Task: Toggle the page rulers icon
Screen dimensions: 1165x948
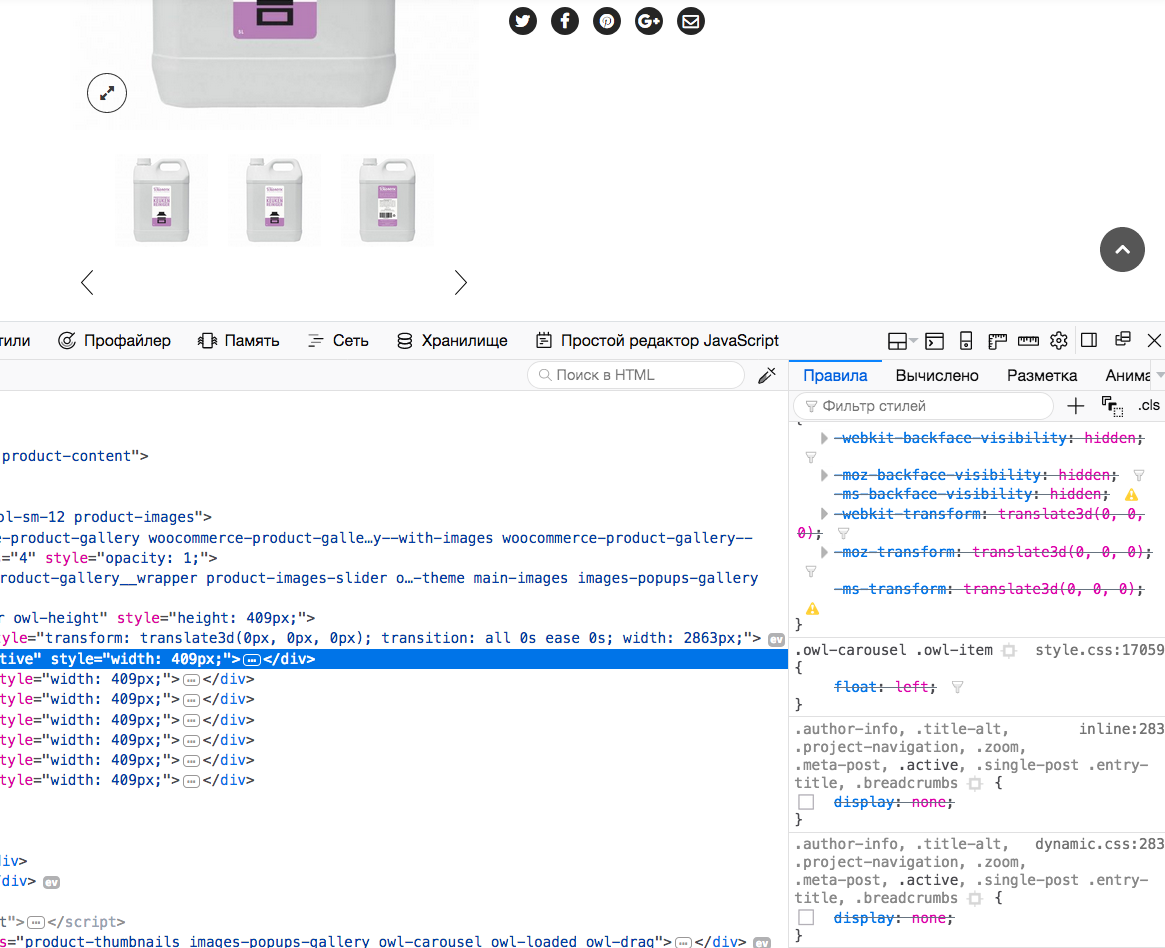Action: (x=997, y=341)
